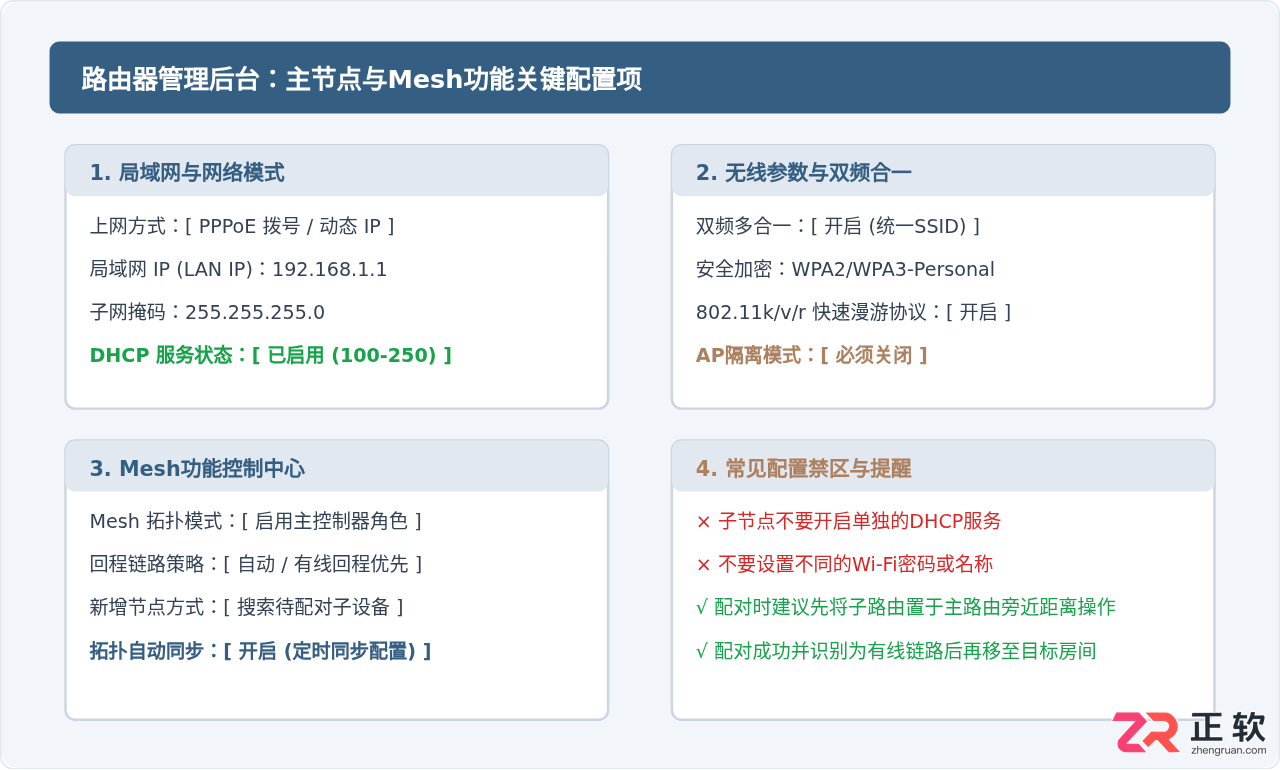Click the title "路由器管理后台：主节点与Mesh功能关键配置项"
The width and height of the screenshot is (1280, 770).
[x=361, y=78]
